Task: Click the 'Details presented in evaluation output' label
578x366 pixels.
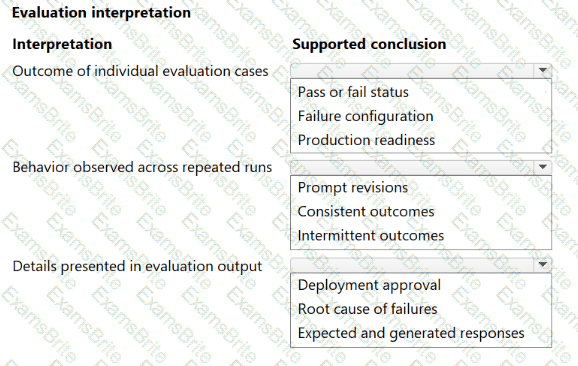Action: [x=137, y=266]
